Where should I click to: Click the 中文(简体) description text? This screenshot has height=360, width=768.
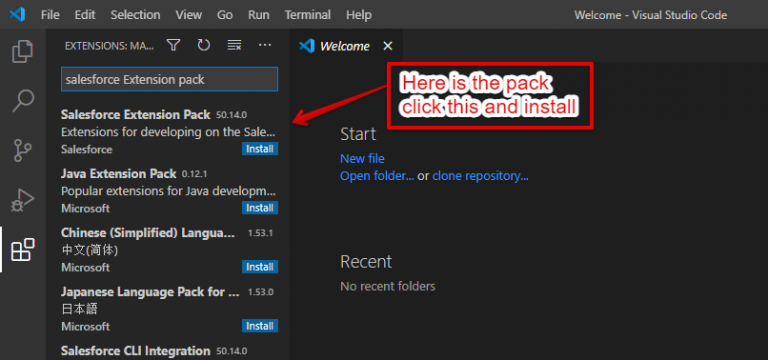click(x=90, y=250)
